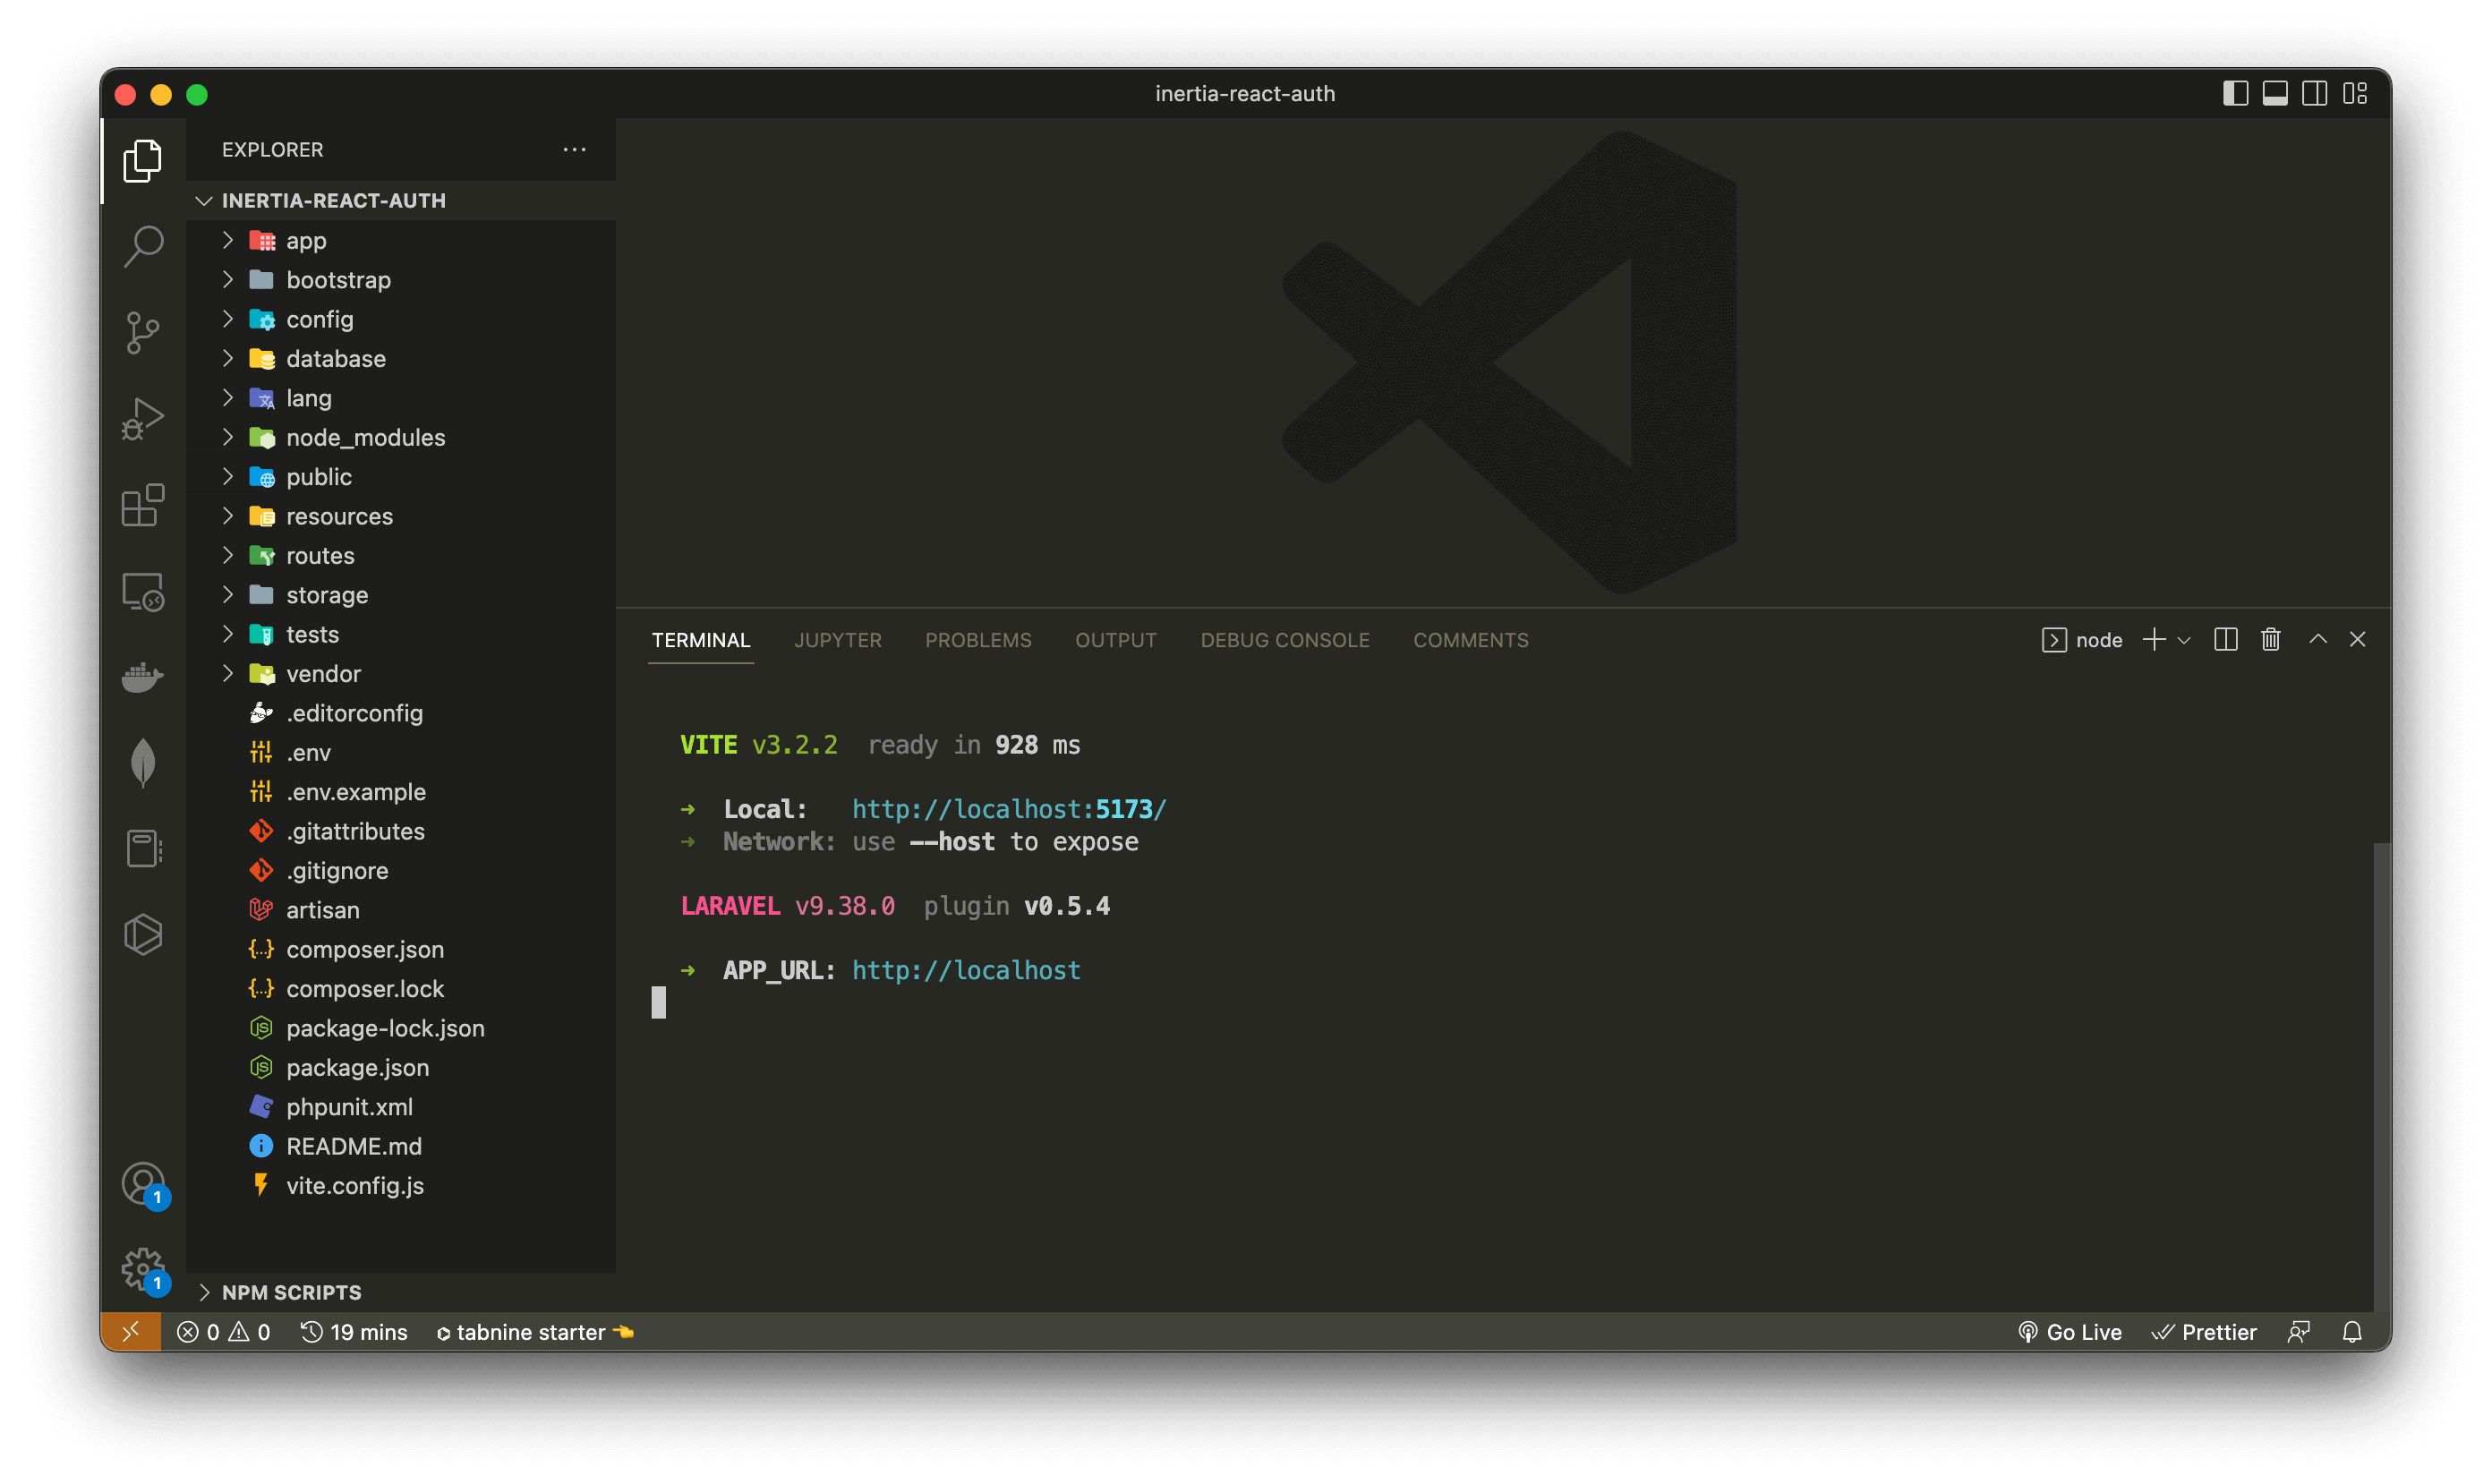Open the Manage gear settings icon
This screenshot has width=2492, height=1484.
(143, 1268)
